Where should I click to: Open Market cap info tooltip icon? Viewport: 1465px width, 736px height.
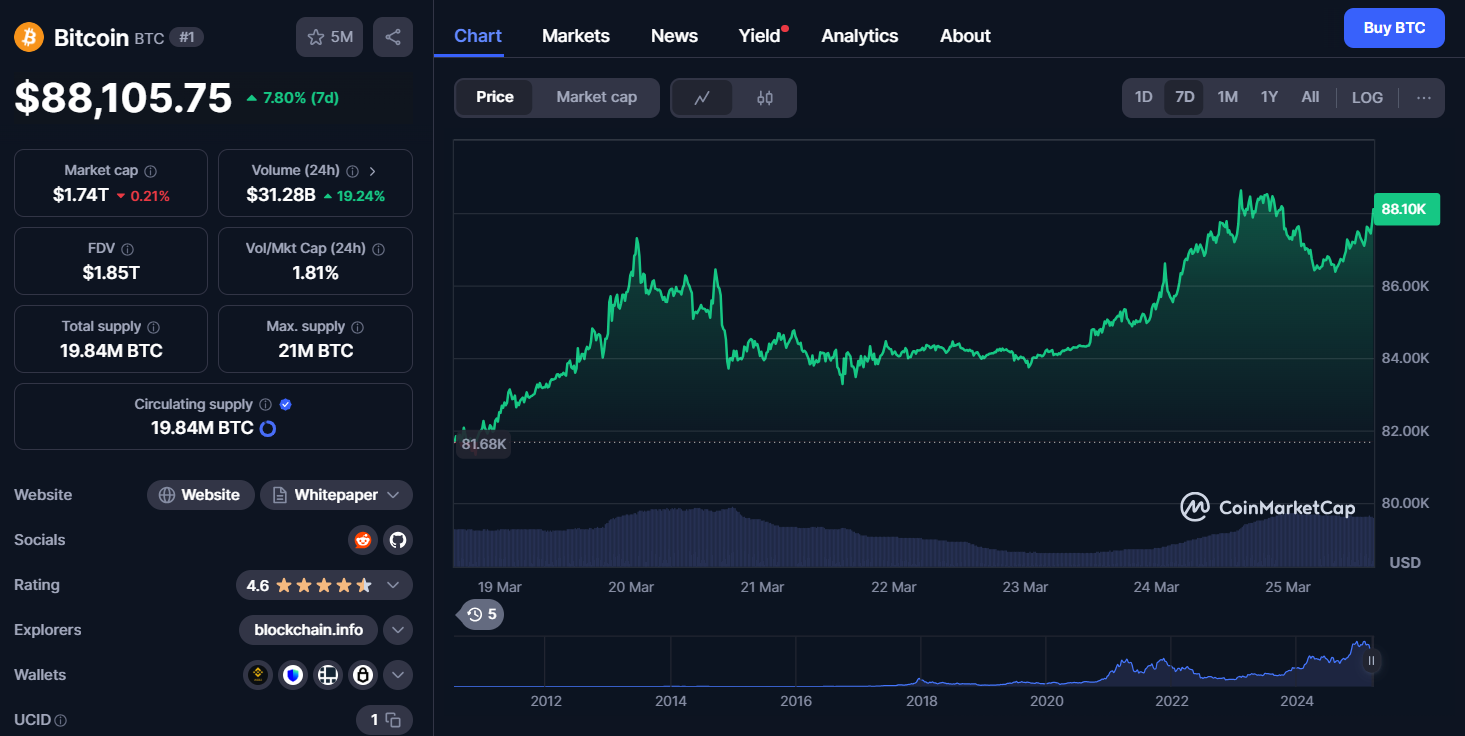151,171
